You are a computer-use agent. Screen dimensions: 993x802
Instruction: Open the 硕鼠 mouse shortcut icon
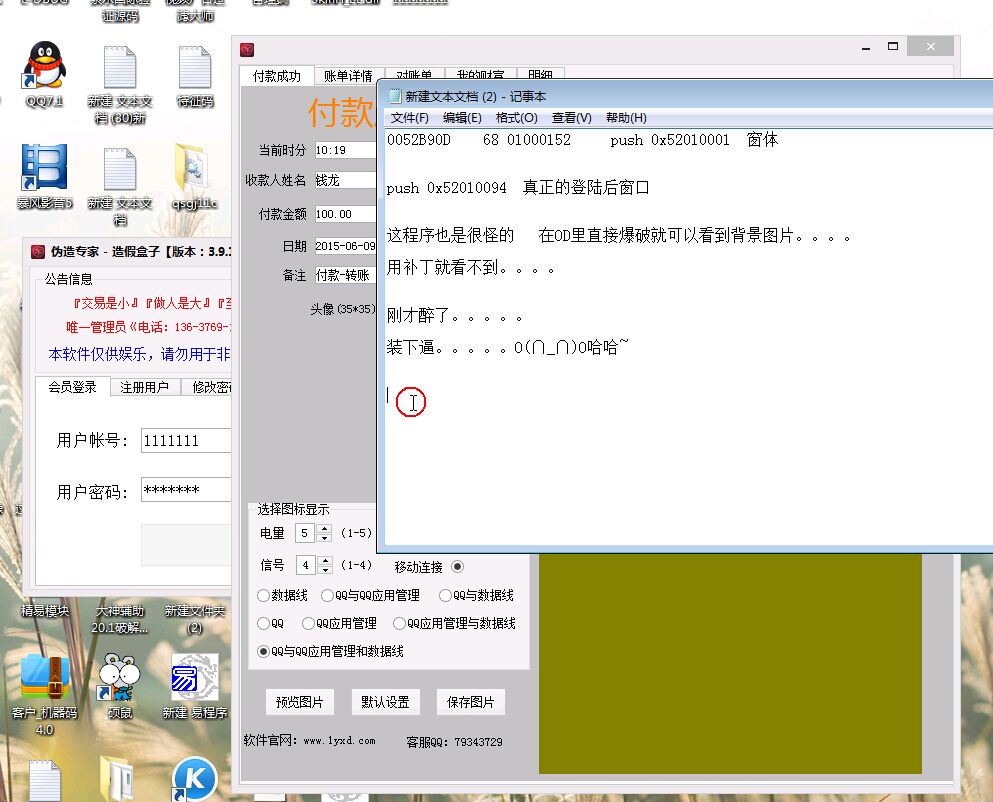tap(119, 686)
